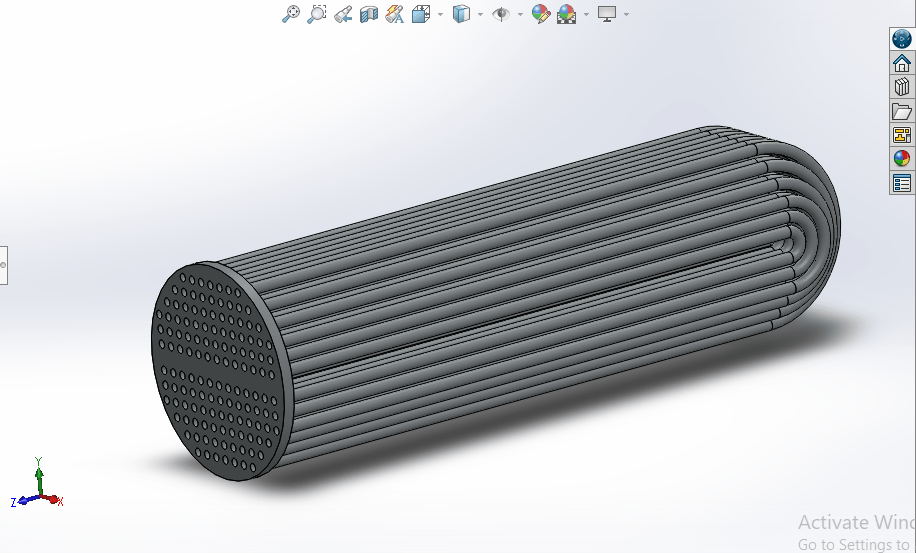Viewport: 916px width, 553px height.
Task: Click the left panel expand handle
Action: tap(3, 265)
